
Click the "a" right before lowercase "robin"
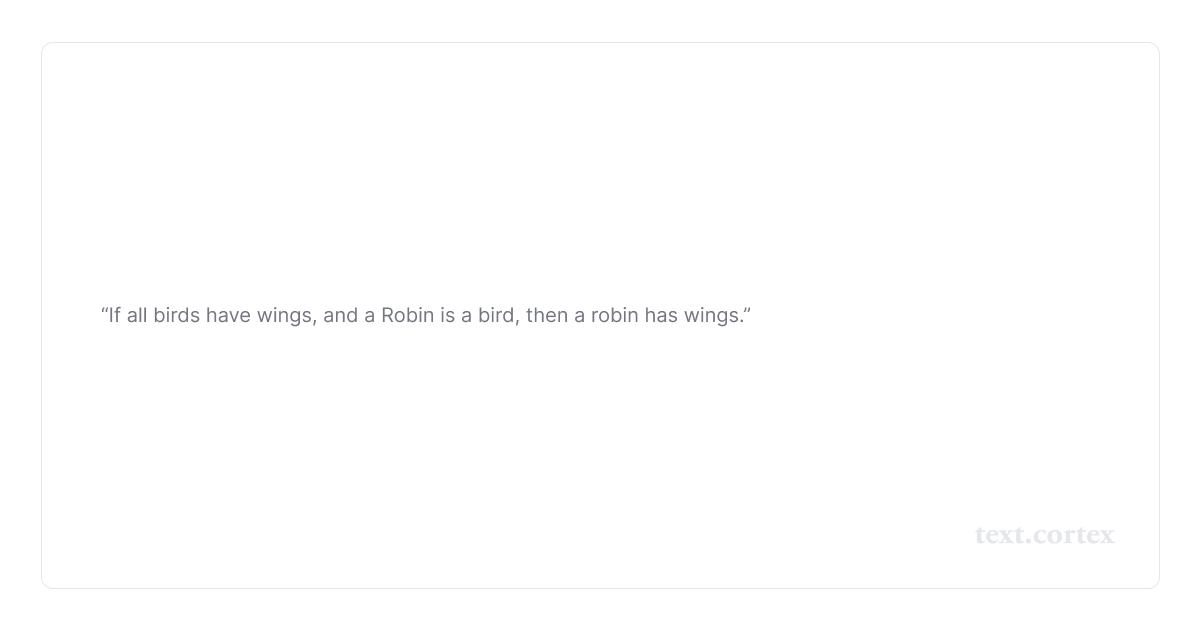(579, 315)
